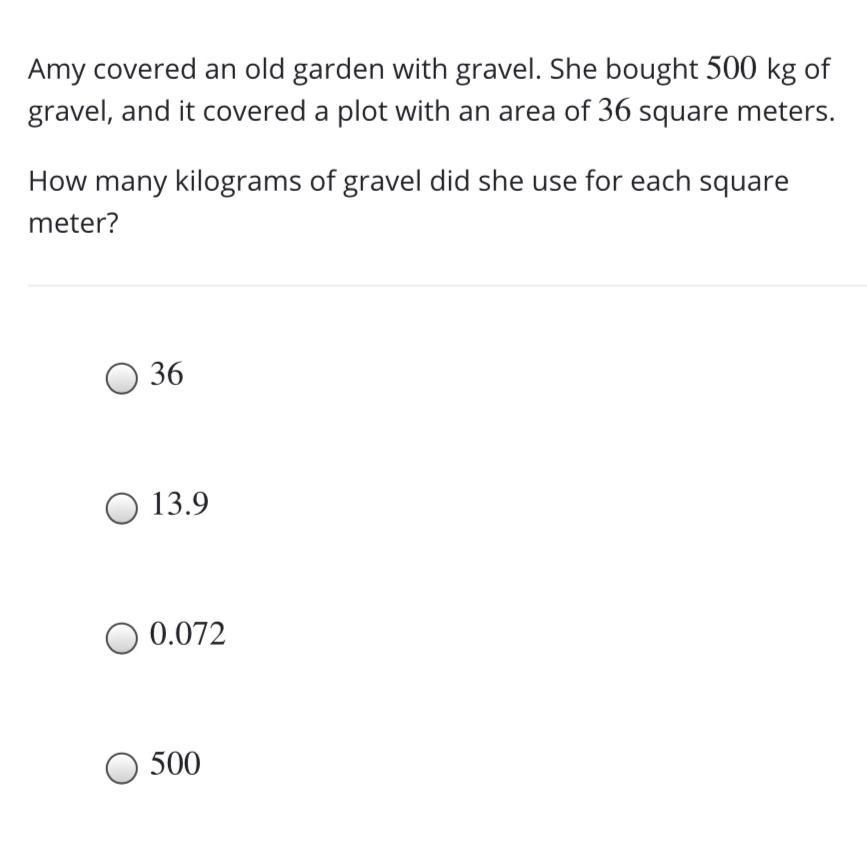Select the radio button for answer 36
The width and height of the screenshot is (867, 867).
[x=122, y=379]
